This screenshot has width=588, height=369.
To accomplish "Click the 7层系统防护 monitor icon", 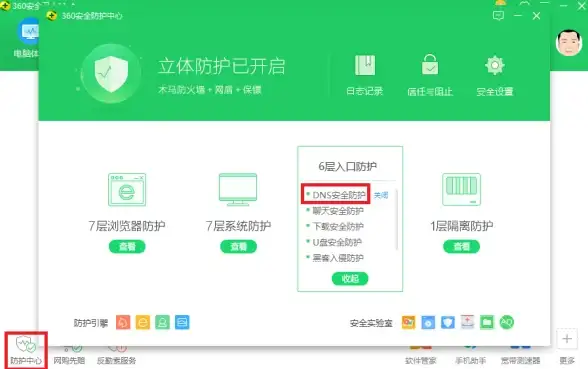I will 238,189.
